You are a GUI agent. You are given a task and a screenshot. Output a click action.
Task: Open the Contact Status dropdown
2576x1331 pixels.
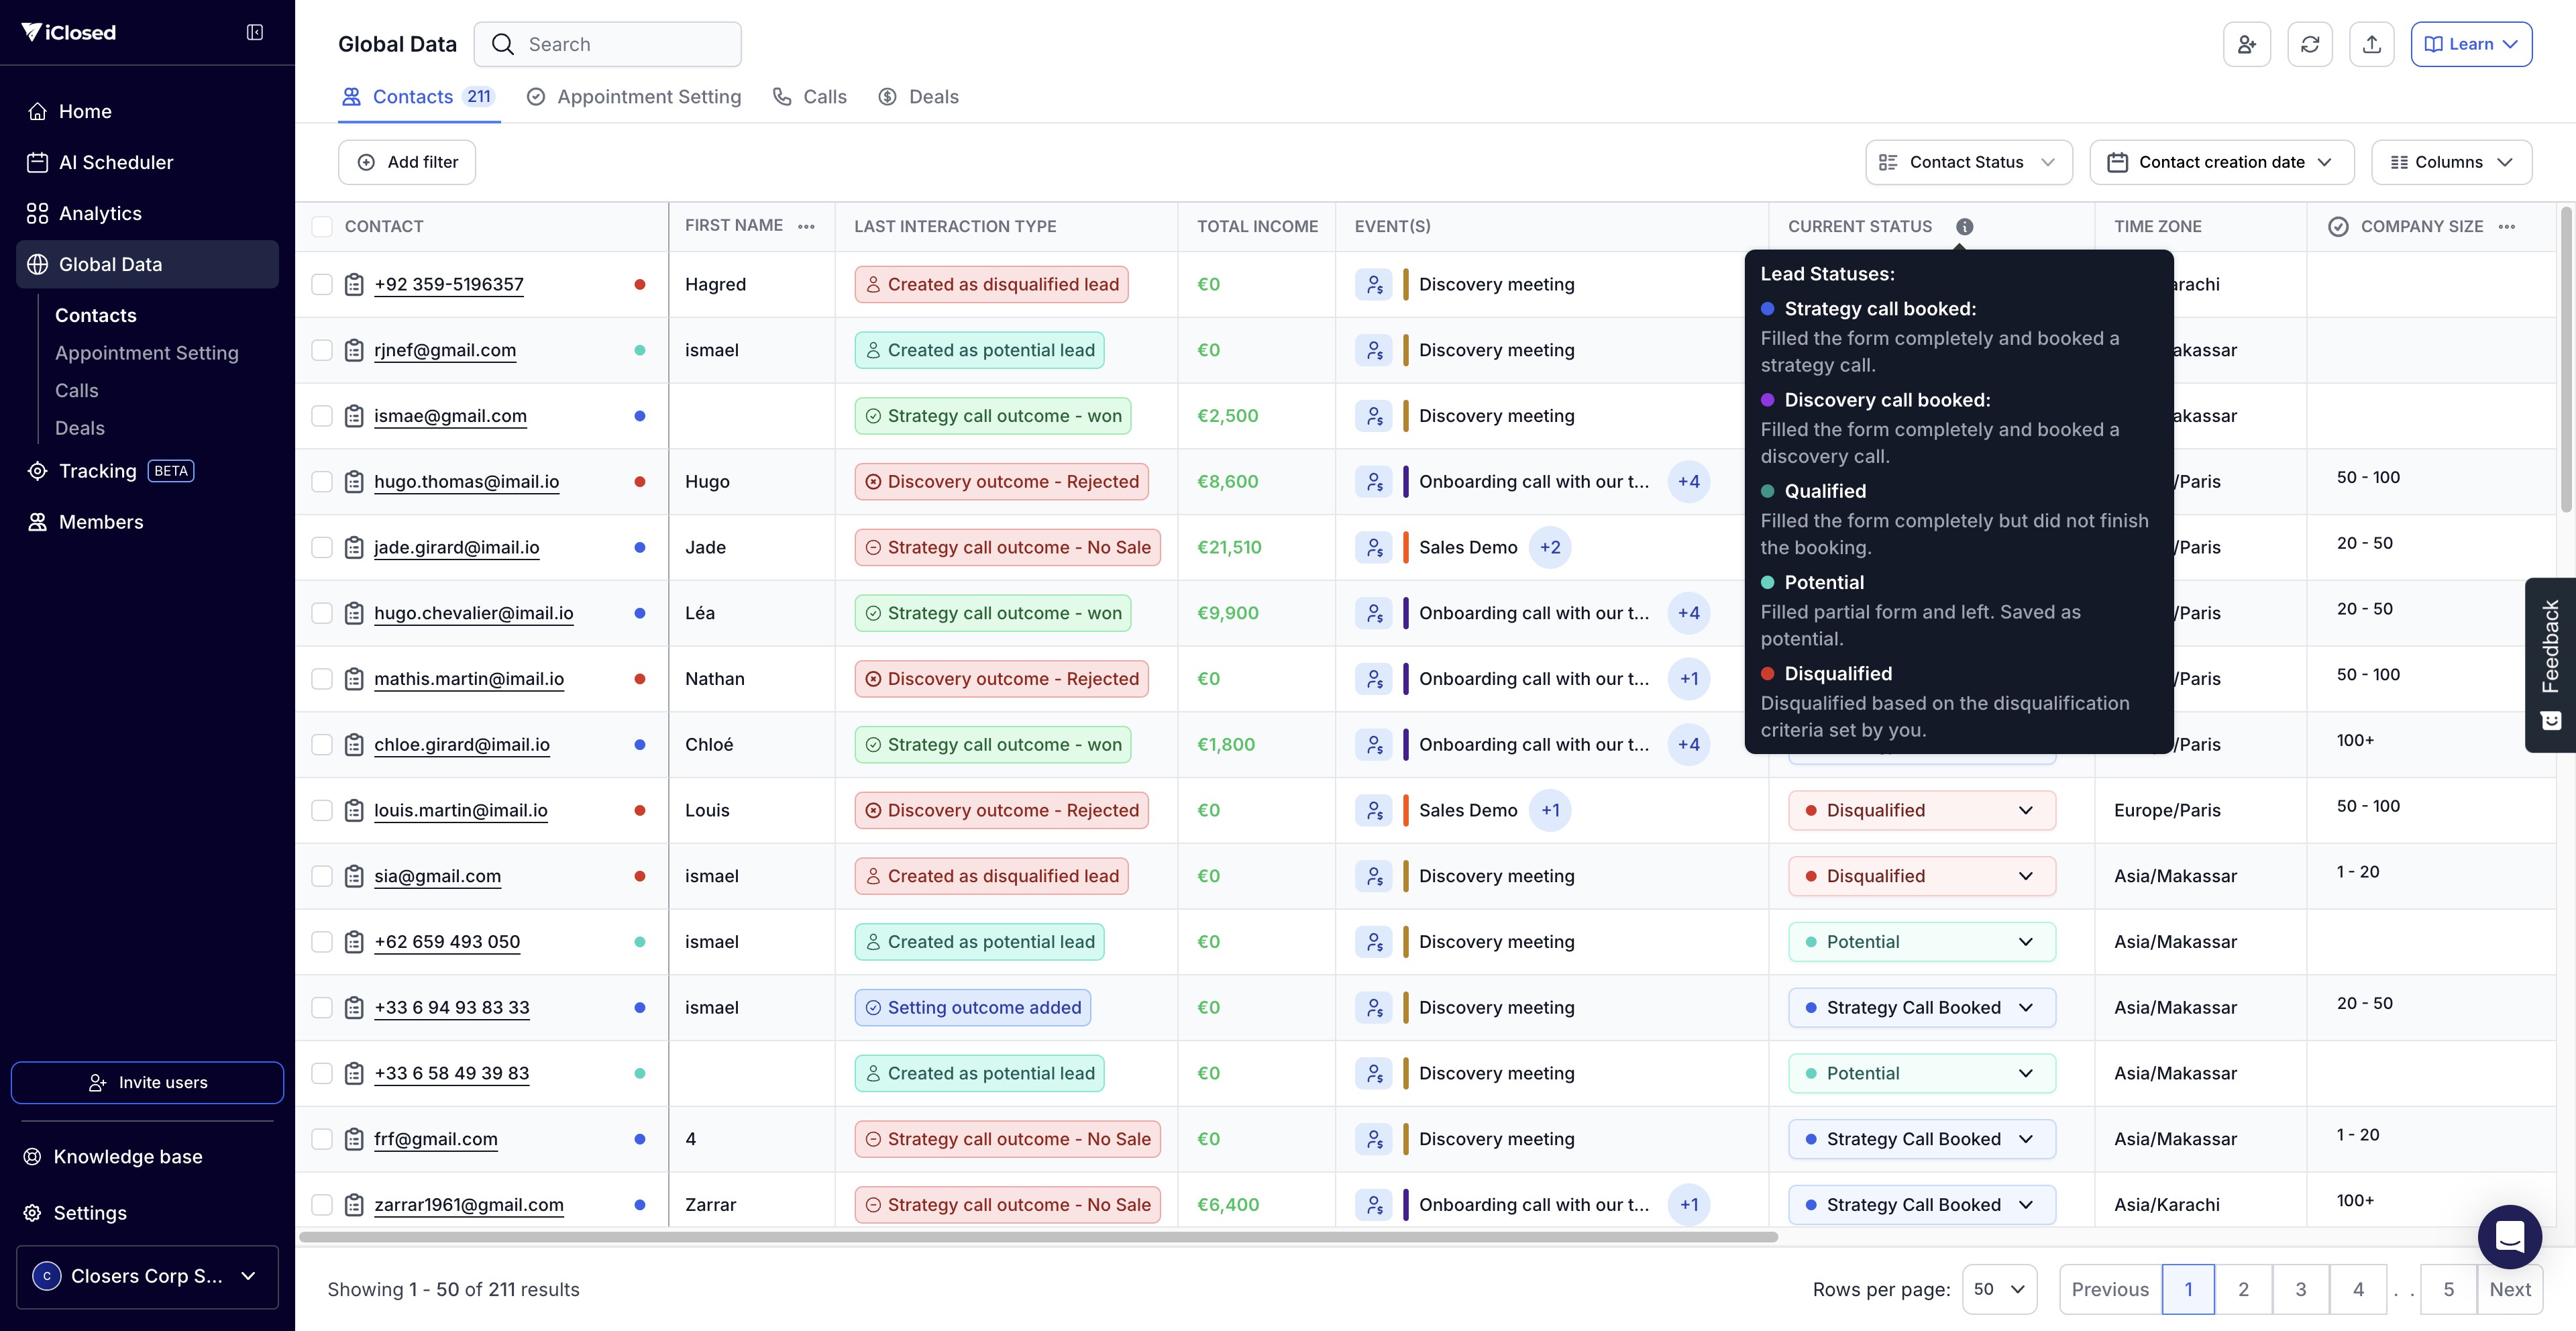coord(1967,162)
